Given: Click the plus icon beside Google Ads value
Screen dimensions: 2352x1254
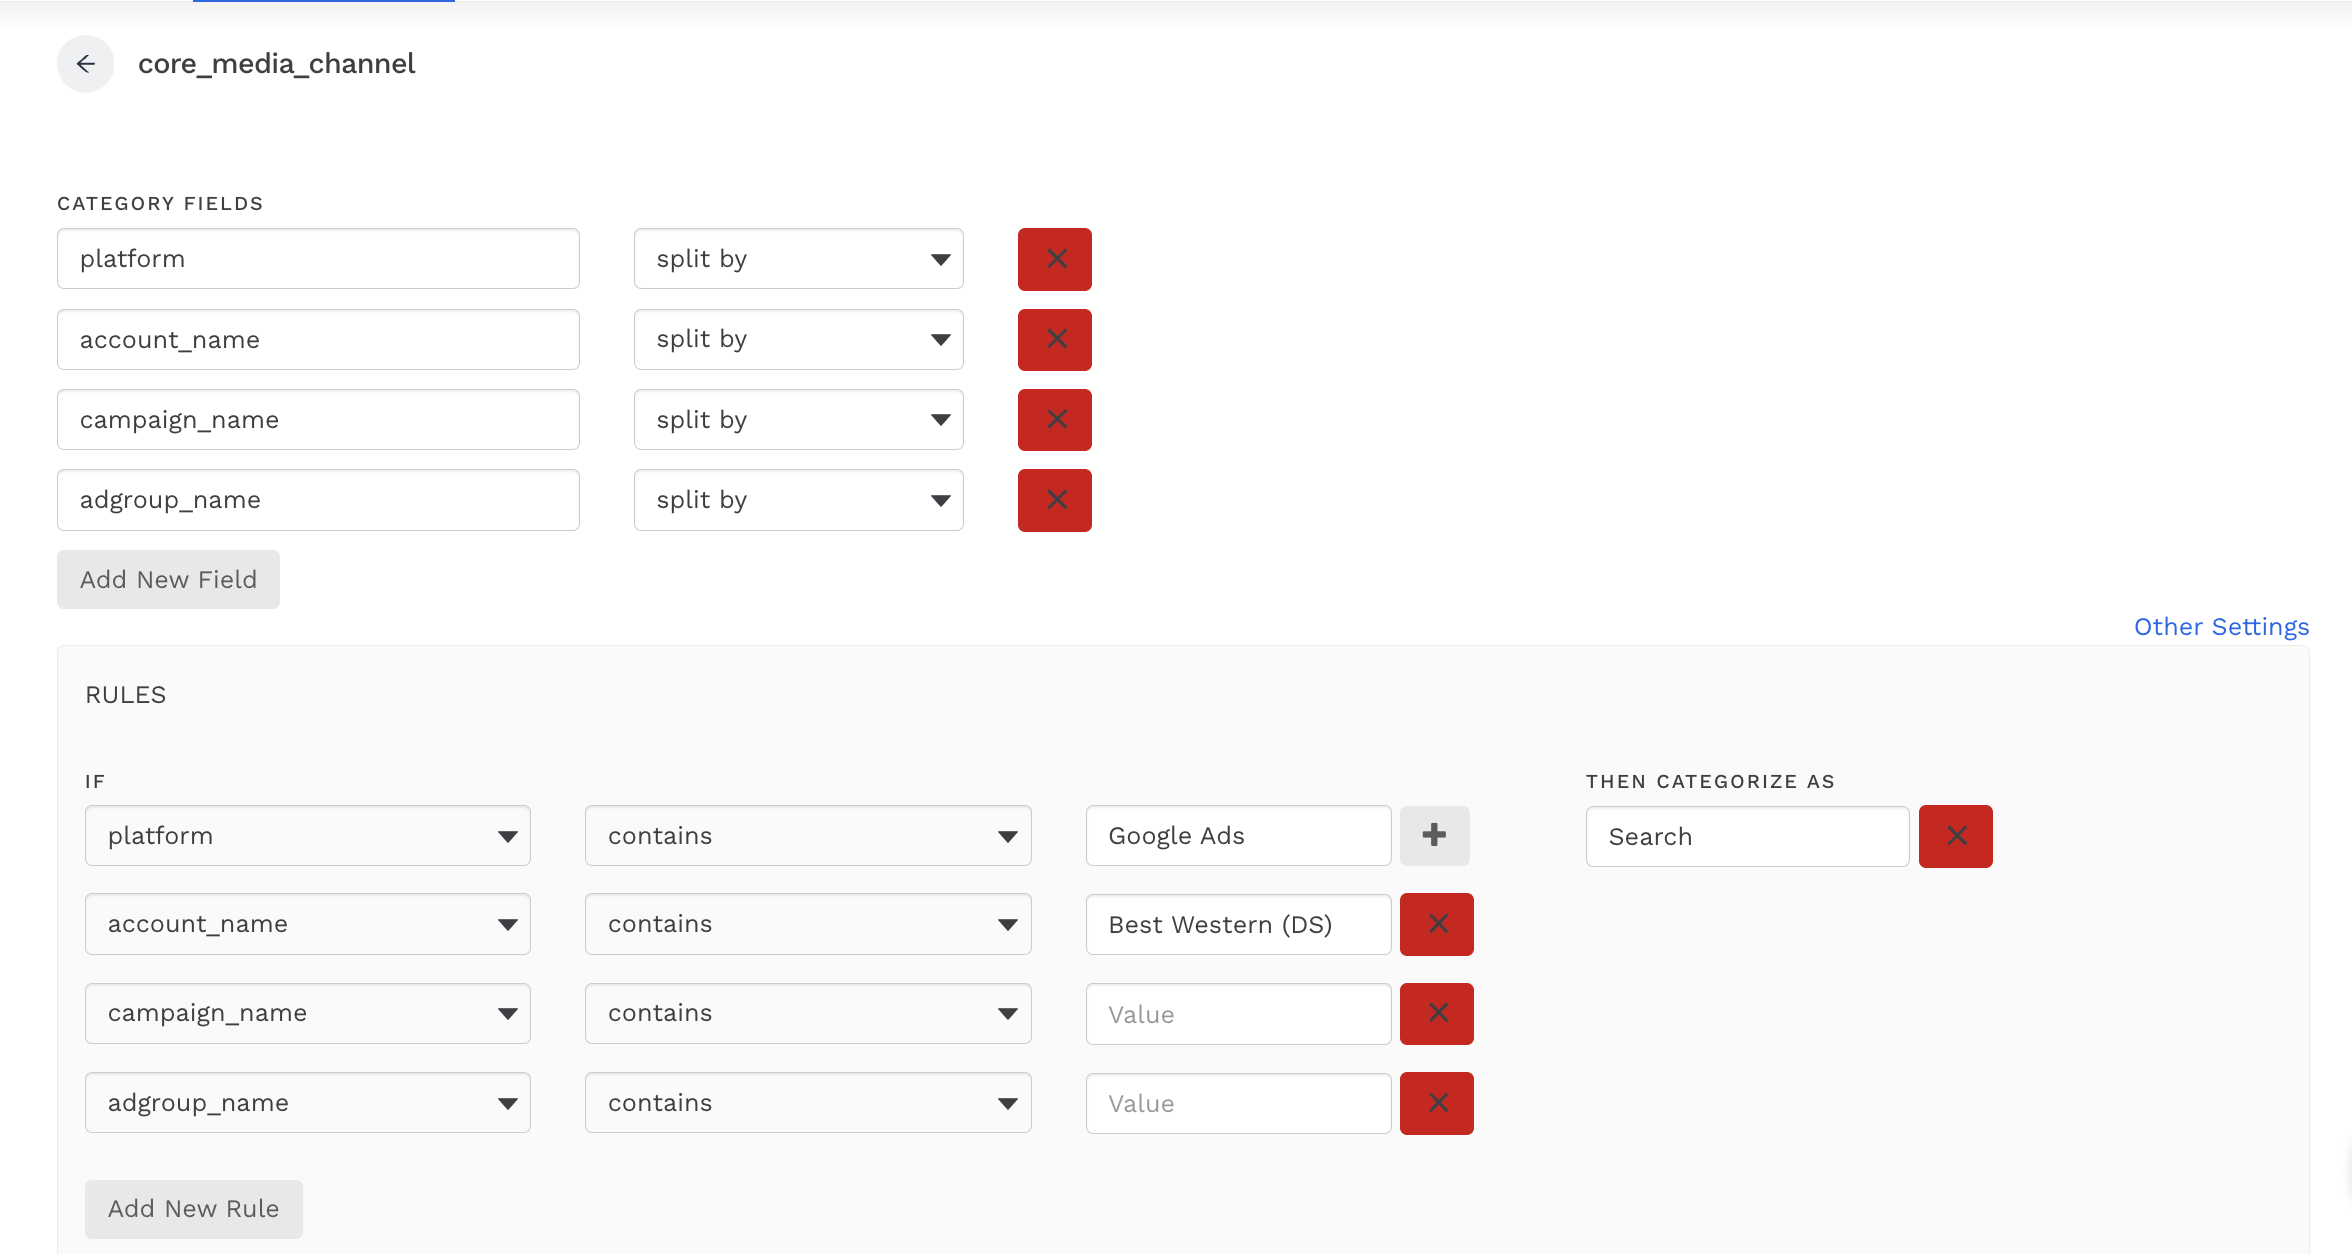Looking at the screenshot, I should tap(1434, 835).
